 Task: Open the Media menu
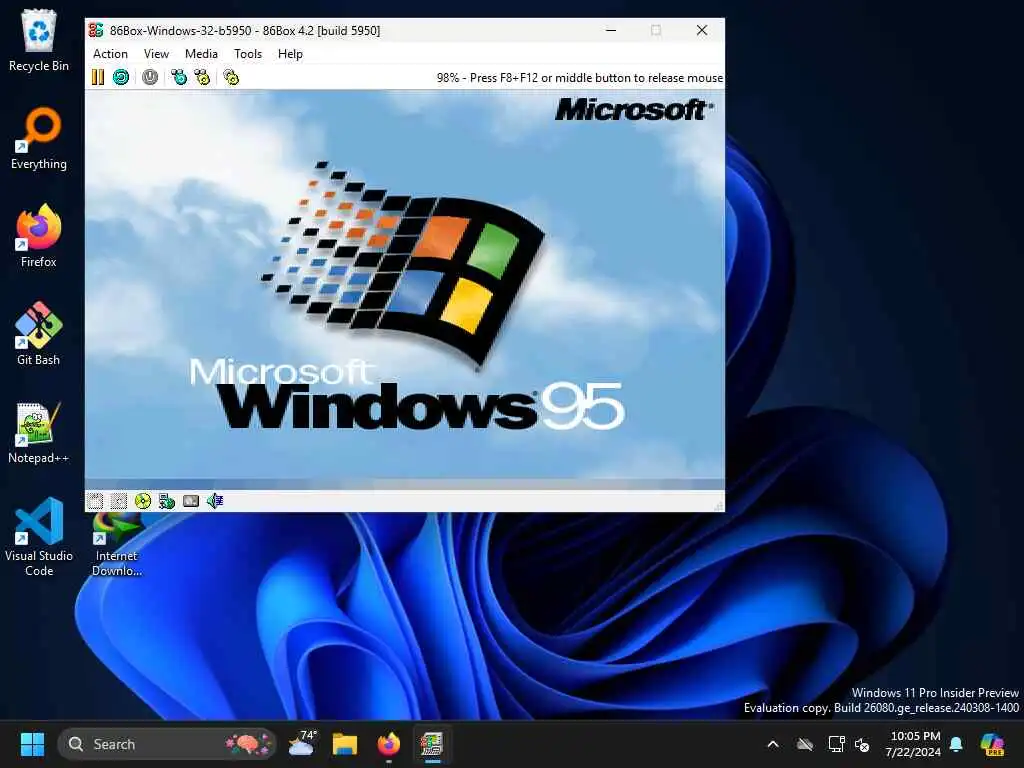(x=201, y=54)
